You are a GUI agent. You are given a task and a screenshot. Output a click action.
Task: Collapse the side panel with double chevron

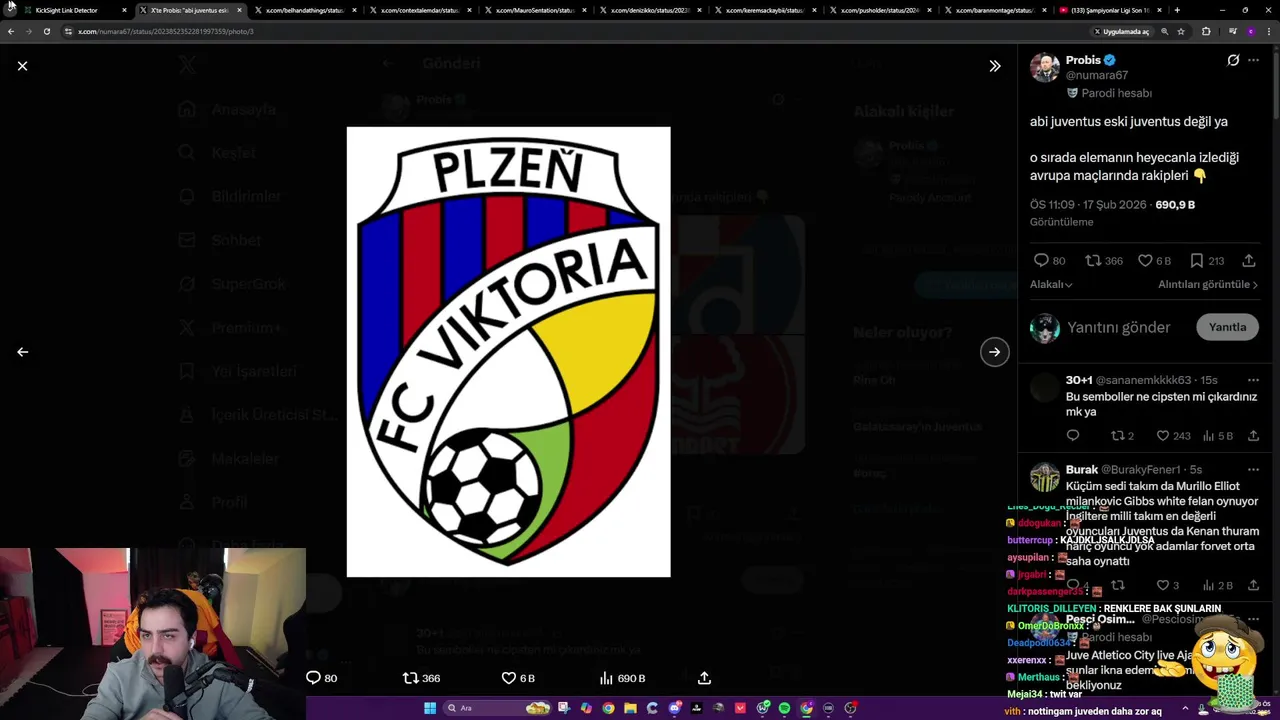coord(994,66)
